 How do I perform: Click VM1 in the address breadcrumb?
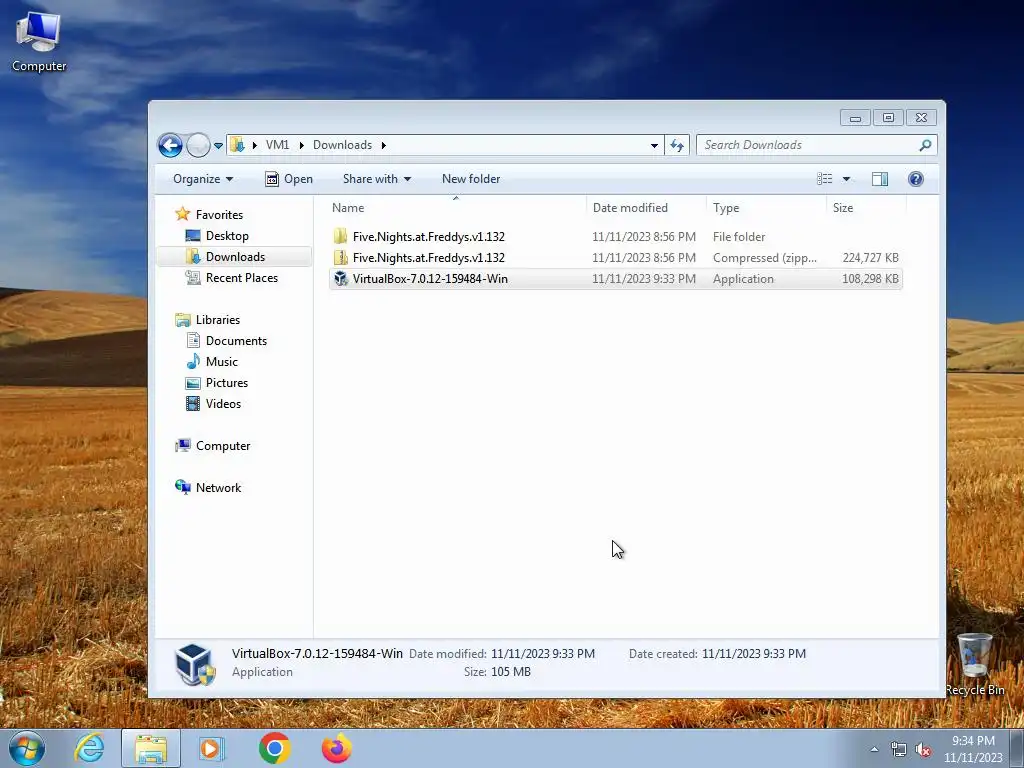[x=278, y=145]
